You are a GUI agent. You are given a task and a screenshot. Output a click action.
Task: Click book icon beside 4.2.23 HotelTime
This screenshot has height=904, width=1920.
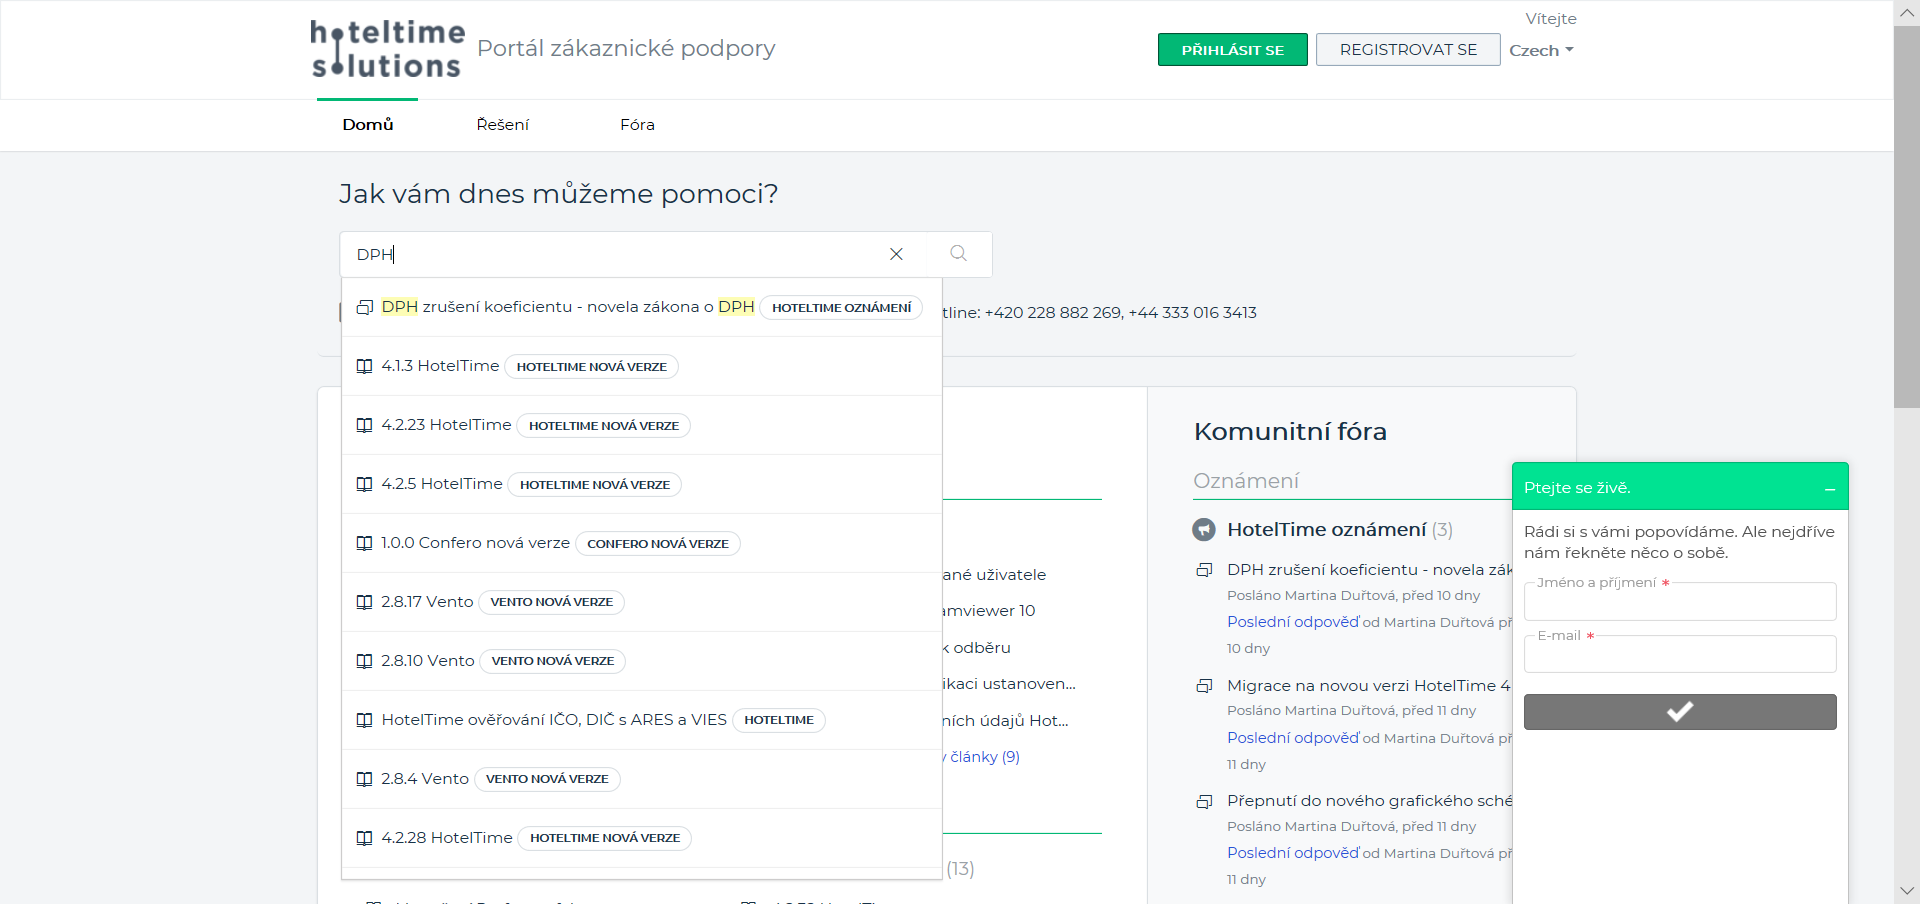tap(365, 425)
